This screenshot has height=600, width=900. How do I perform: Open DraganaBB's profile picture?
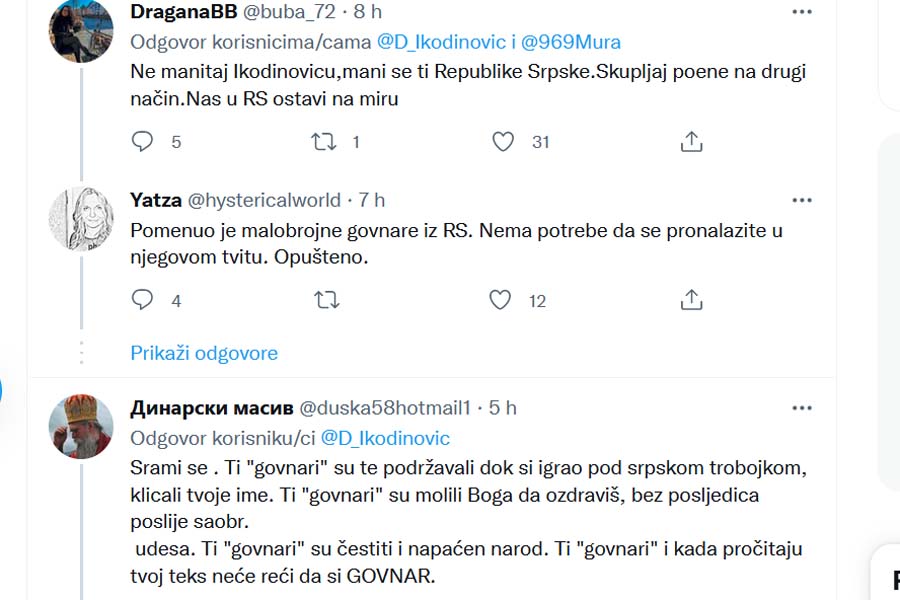pyautogui.click(x=81, y=30)
